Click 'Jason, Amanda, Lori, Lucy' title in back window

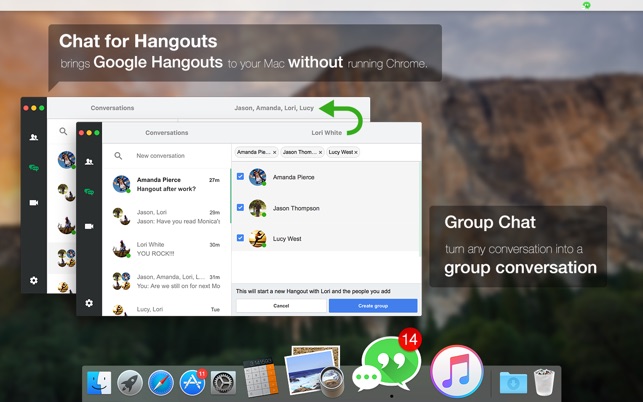274,108
